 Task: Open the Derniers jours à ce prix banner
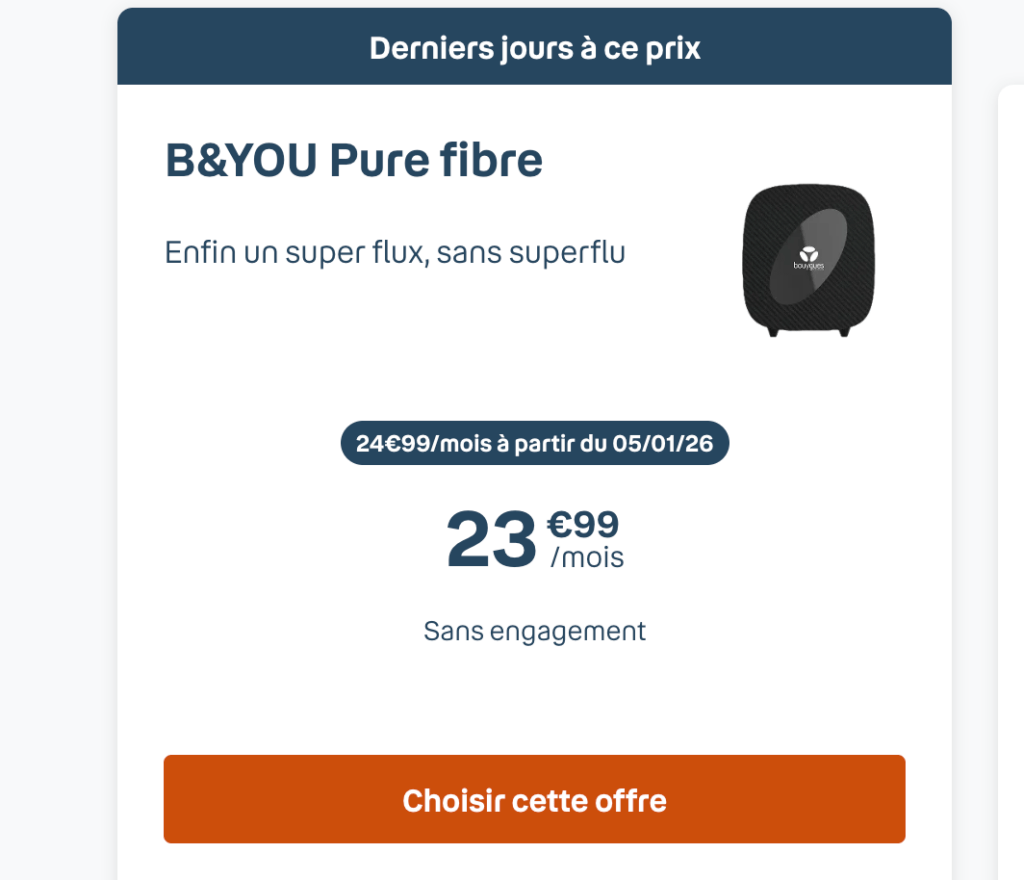(534, 46)
